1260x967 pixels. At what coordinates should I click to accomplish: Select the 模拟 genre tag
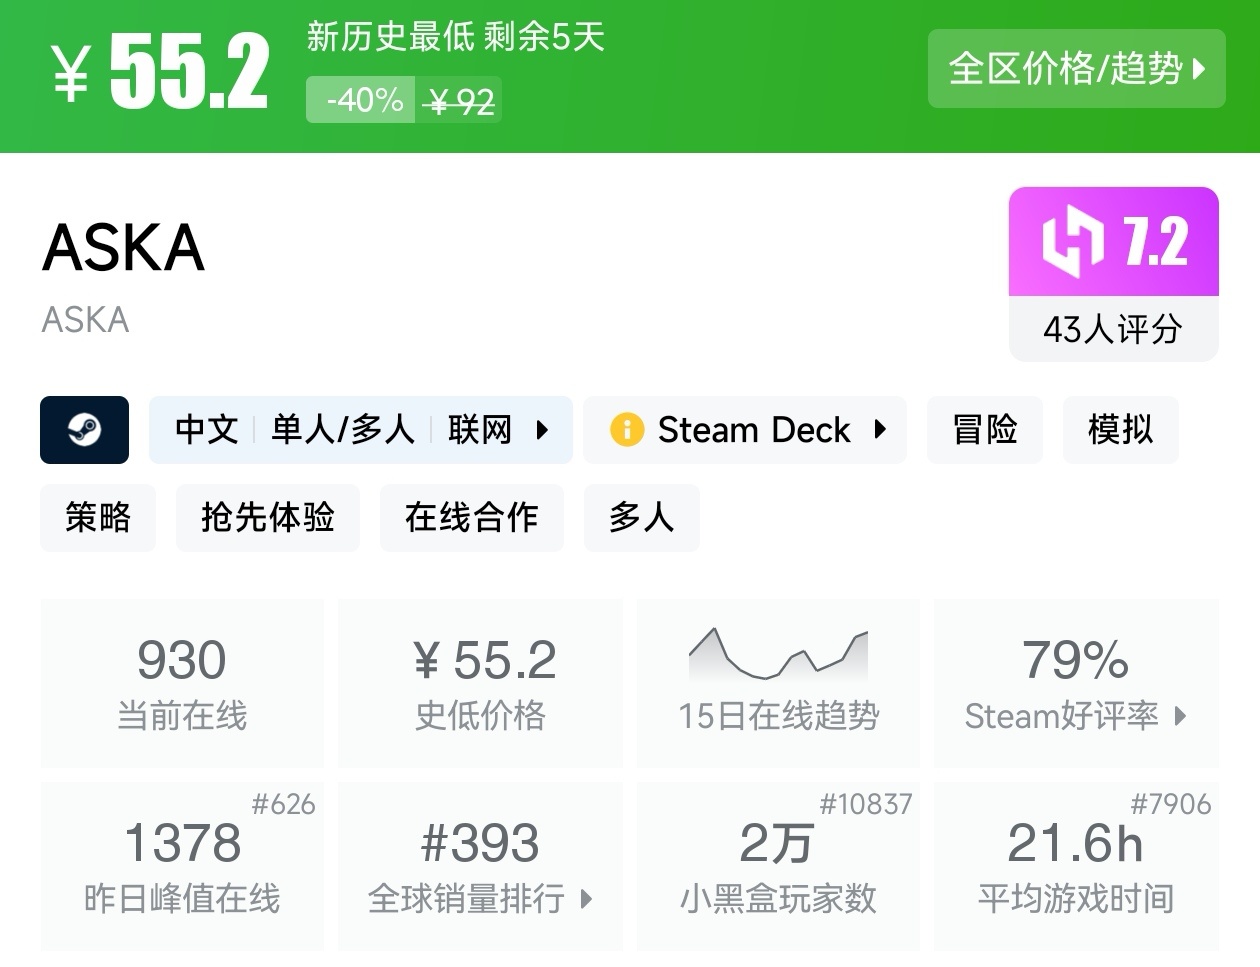tap(1120, 430)
